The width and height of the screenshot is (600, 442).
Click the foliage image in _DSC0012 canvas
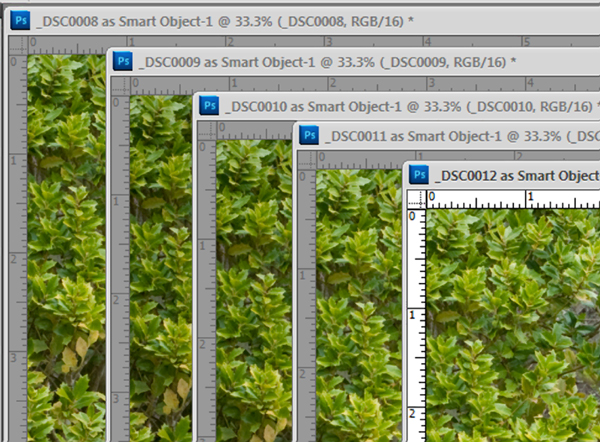513,325
